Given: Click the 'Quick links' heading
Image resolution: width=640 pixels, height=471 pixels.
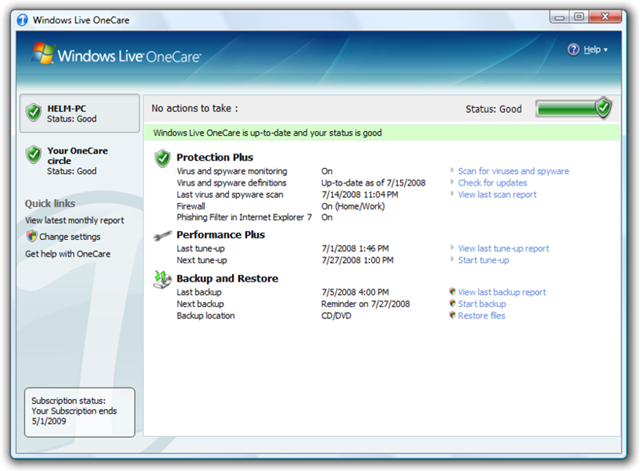Looking at the screenshot, I should click(50, 203).
